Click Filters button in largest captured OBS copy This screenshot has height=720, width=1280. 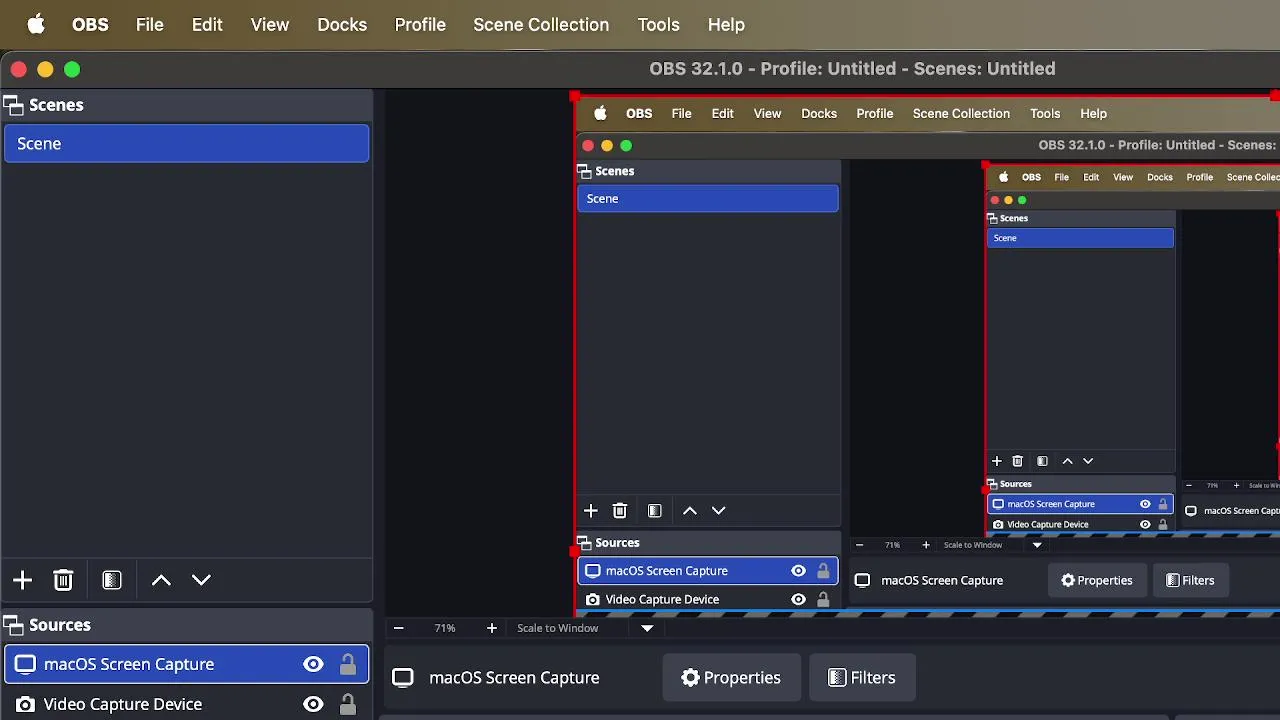1190,581
